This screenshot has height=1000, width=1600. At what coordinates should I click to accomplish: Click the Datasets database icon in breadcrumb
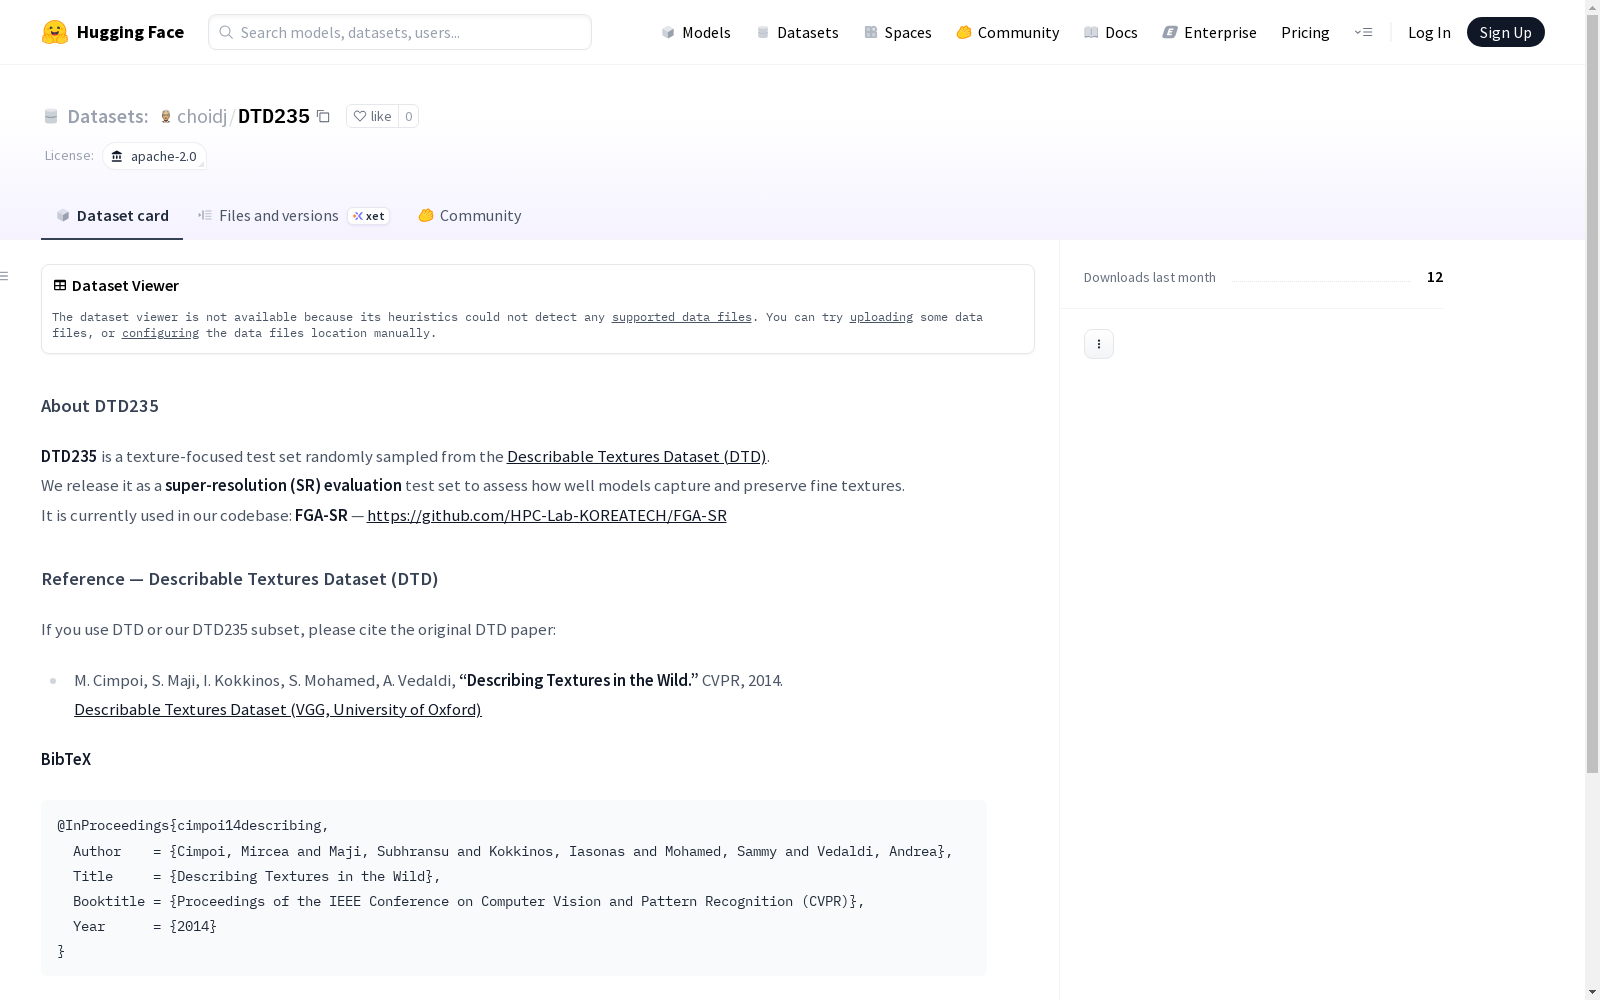click(51, 116)
